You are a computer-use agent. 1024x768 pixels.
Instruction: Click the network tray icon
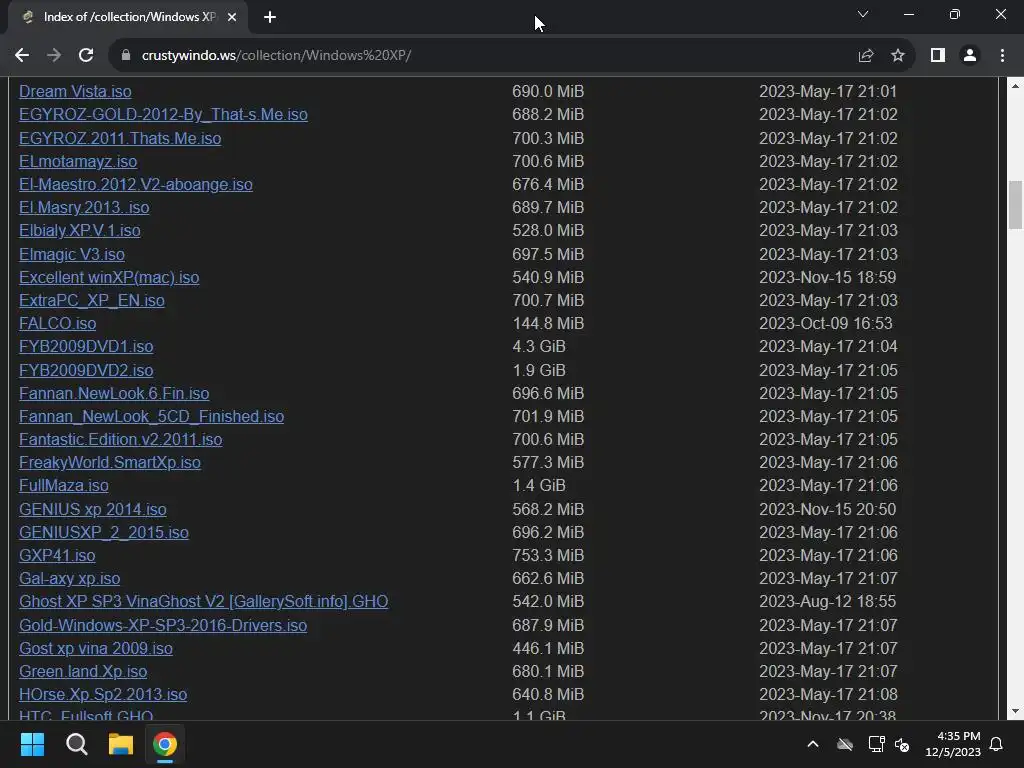pyautogui.click(x=876, y=744)
